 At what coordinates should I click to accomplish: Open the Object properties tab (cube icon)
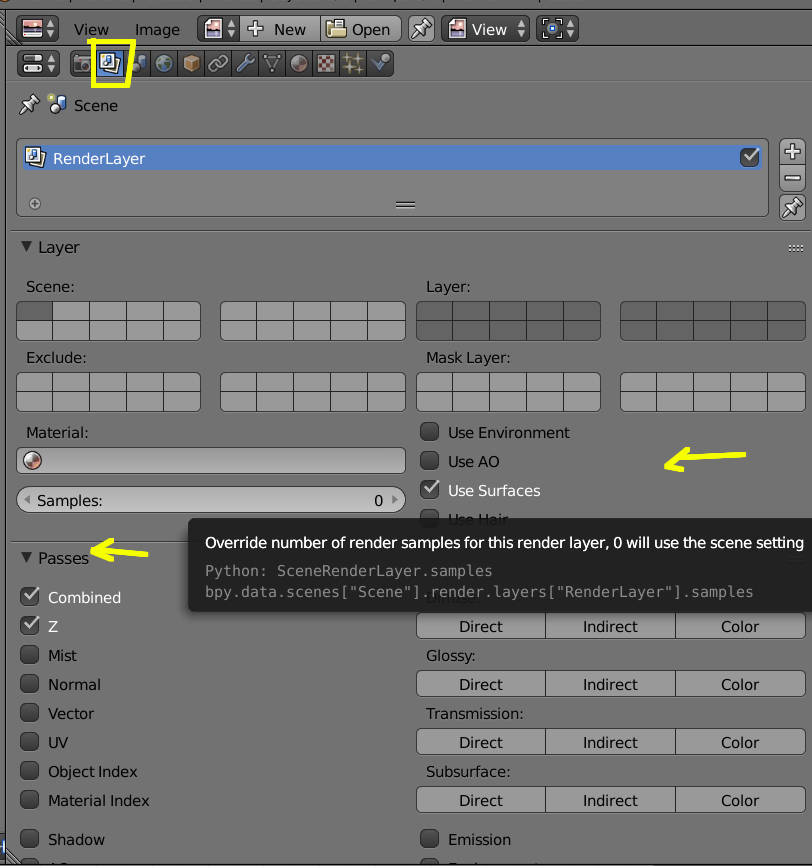point(191,64)
